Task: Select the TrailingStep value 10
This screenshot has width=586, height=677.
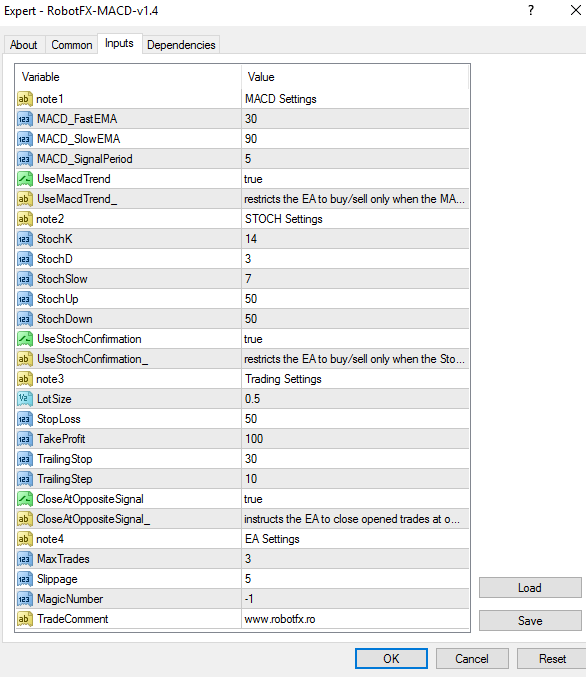Action: click(355, 479)
